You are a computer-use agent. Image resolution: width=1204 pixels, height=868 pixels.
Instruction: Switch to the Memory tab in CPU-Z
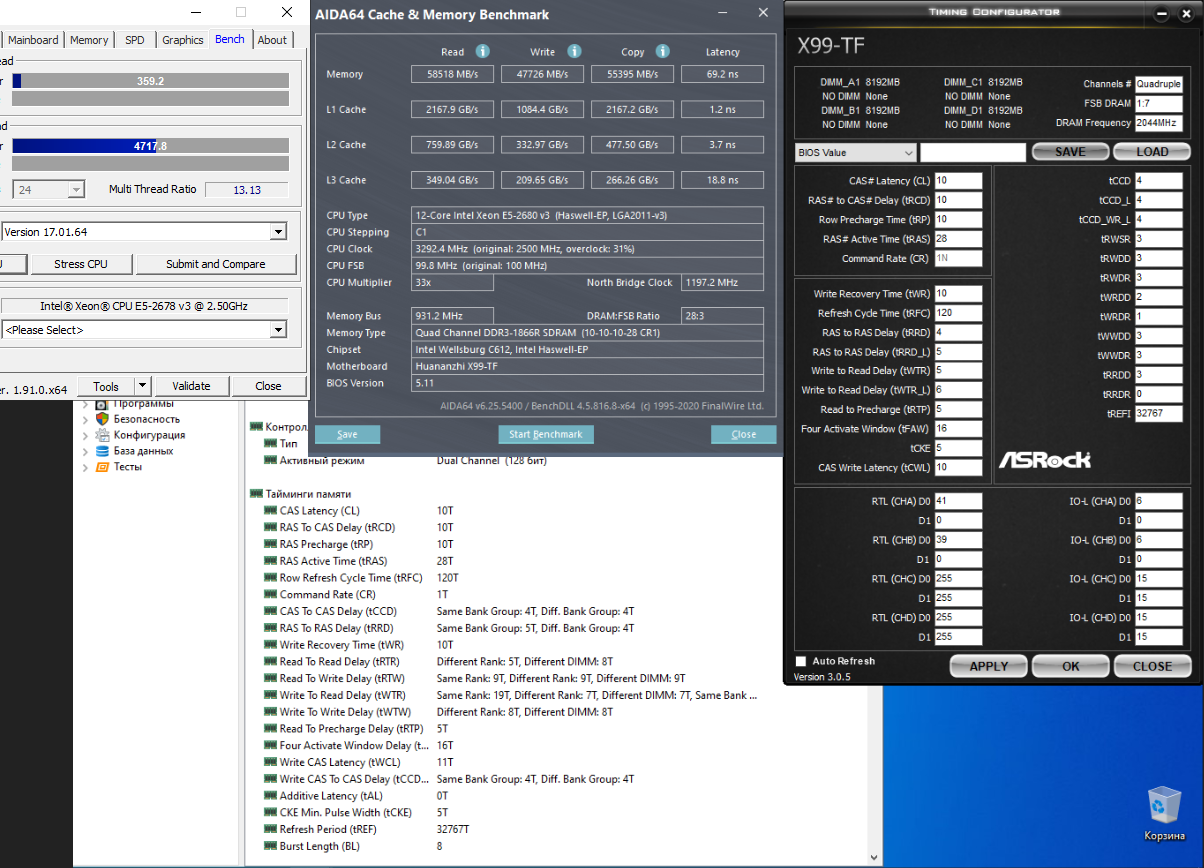89,40
